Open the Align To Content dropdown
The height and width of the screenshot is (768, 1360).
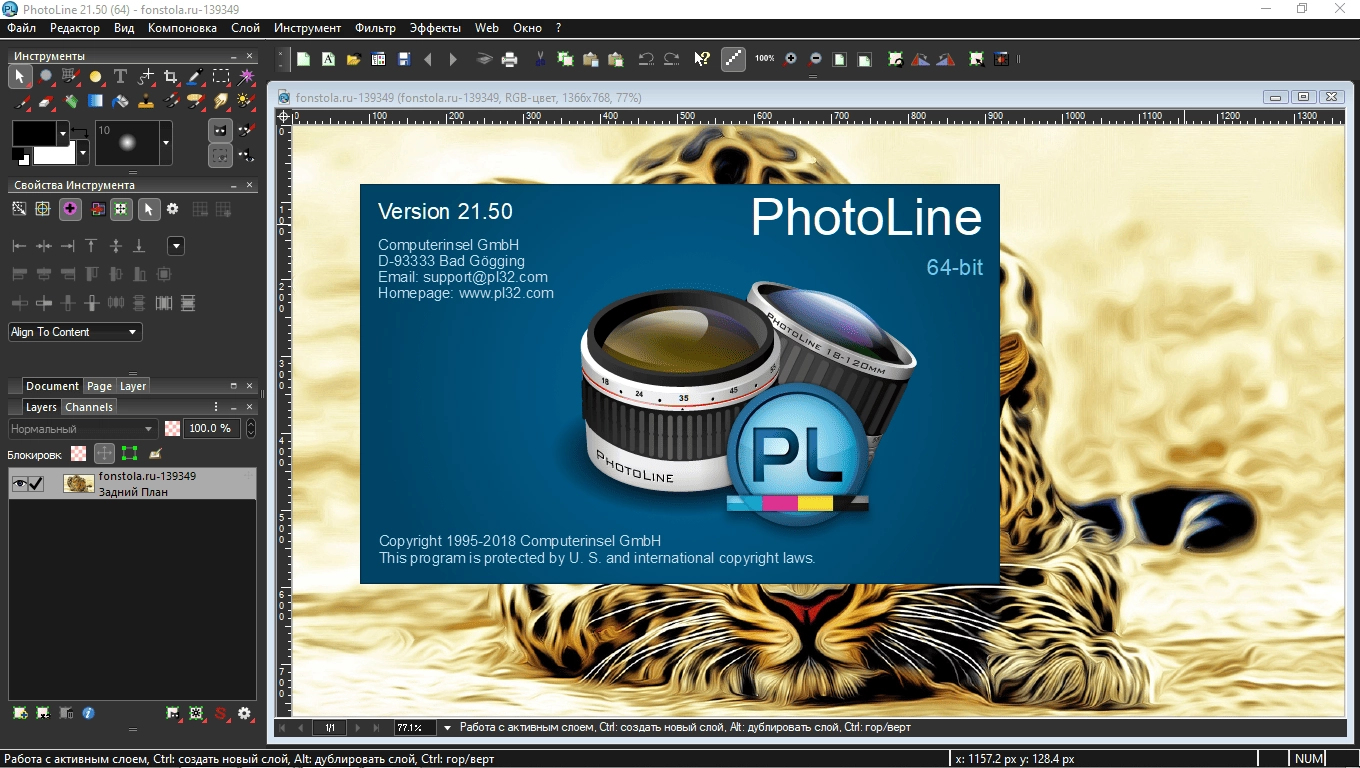tap(75, 332)
